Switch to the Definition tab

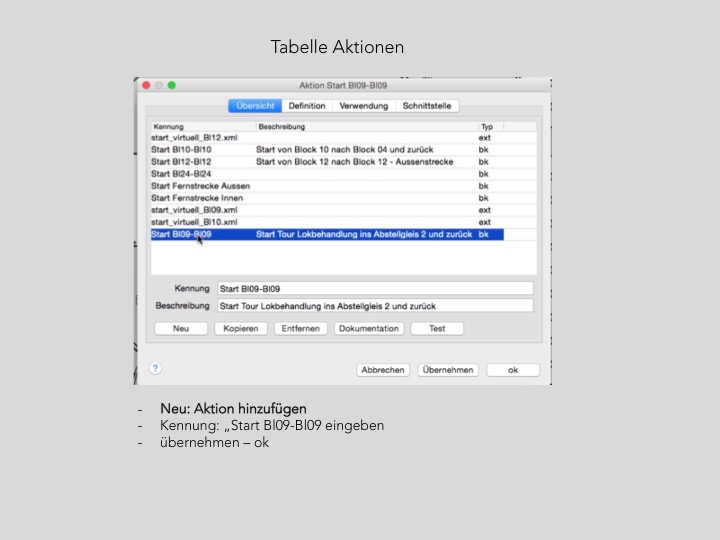click(307, 106)
